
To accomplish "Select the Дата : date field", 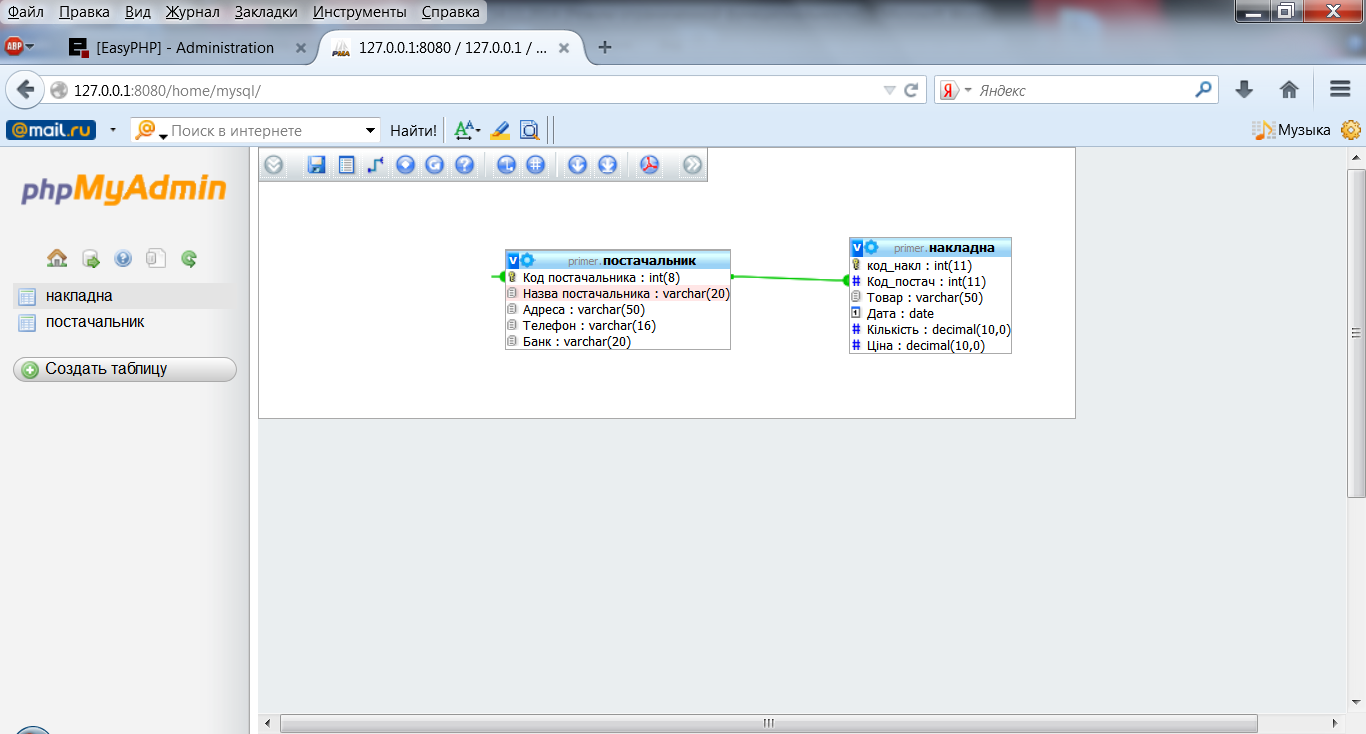I will click(930, 313).
